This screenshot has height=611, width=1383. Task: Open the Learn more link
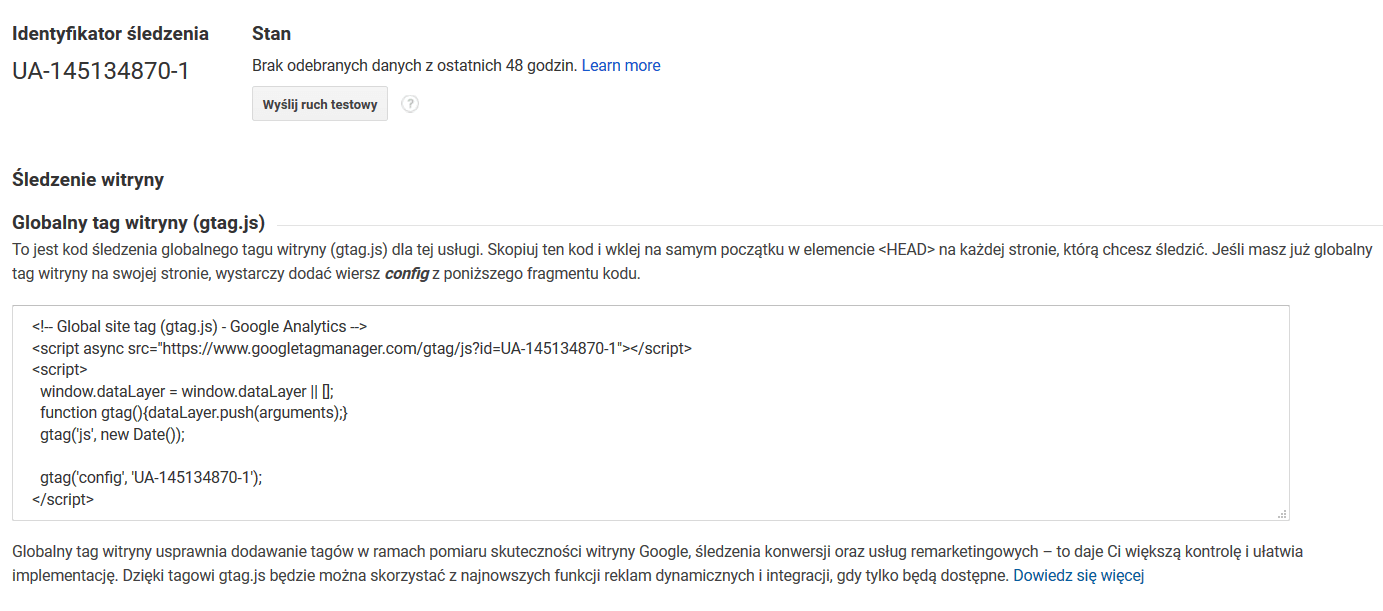coord(621,65)
